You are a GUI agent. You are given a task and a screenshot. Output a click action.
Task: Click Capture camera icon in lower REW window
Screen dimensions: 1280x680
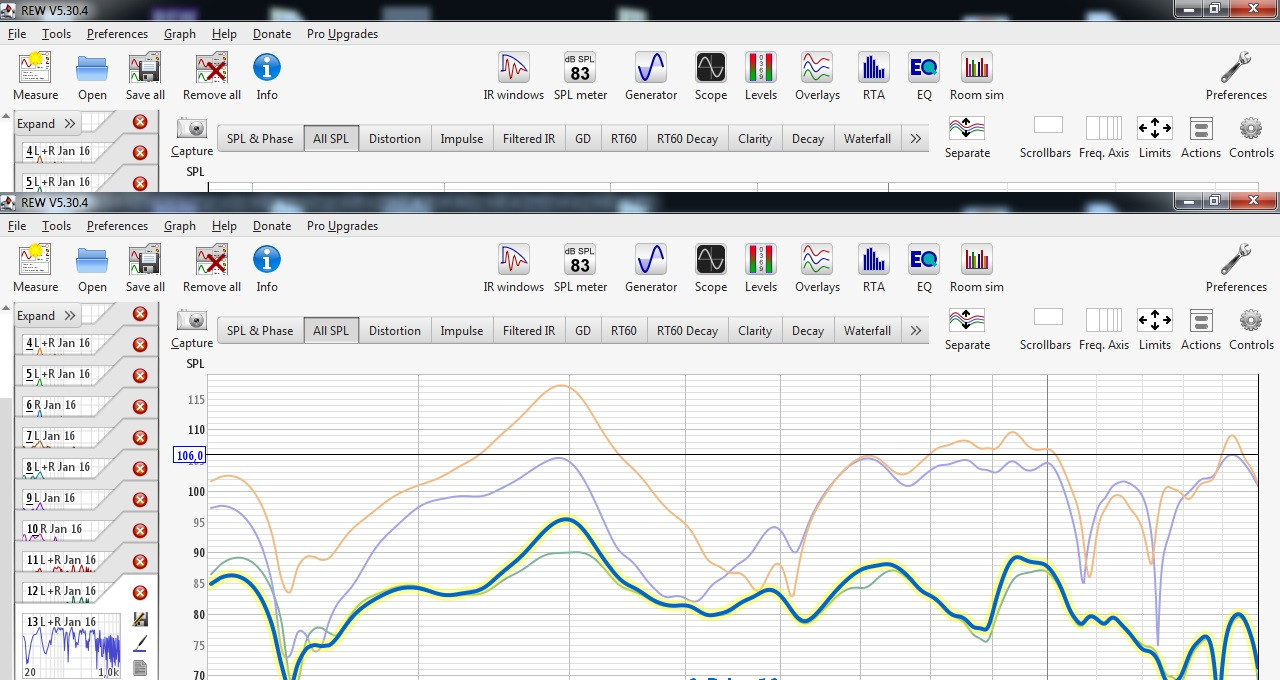192,320
